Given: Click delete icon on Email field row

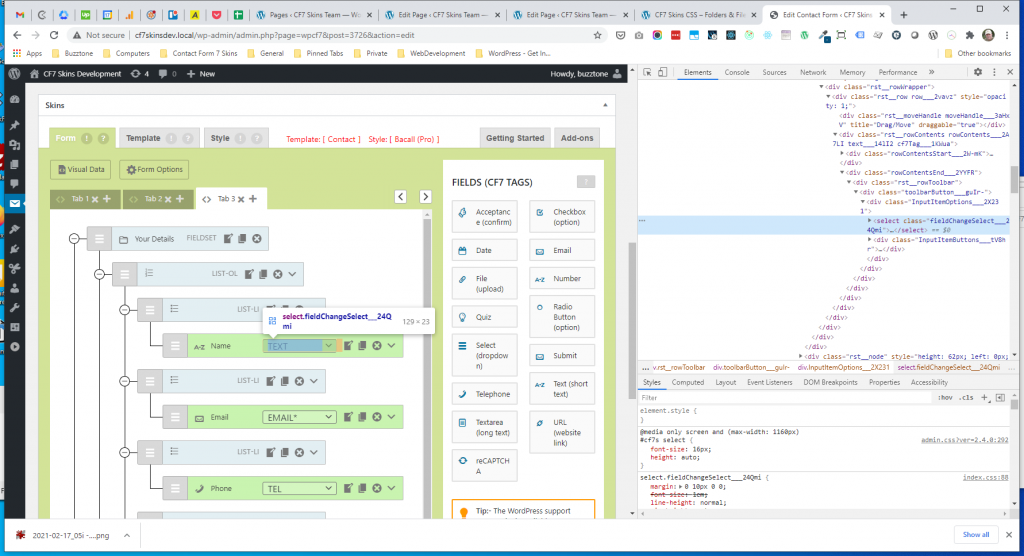Looking at the screenshot, I should (x=377, y=417).
